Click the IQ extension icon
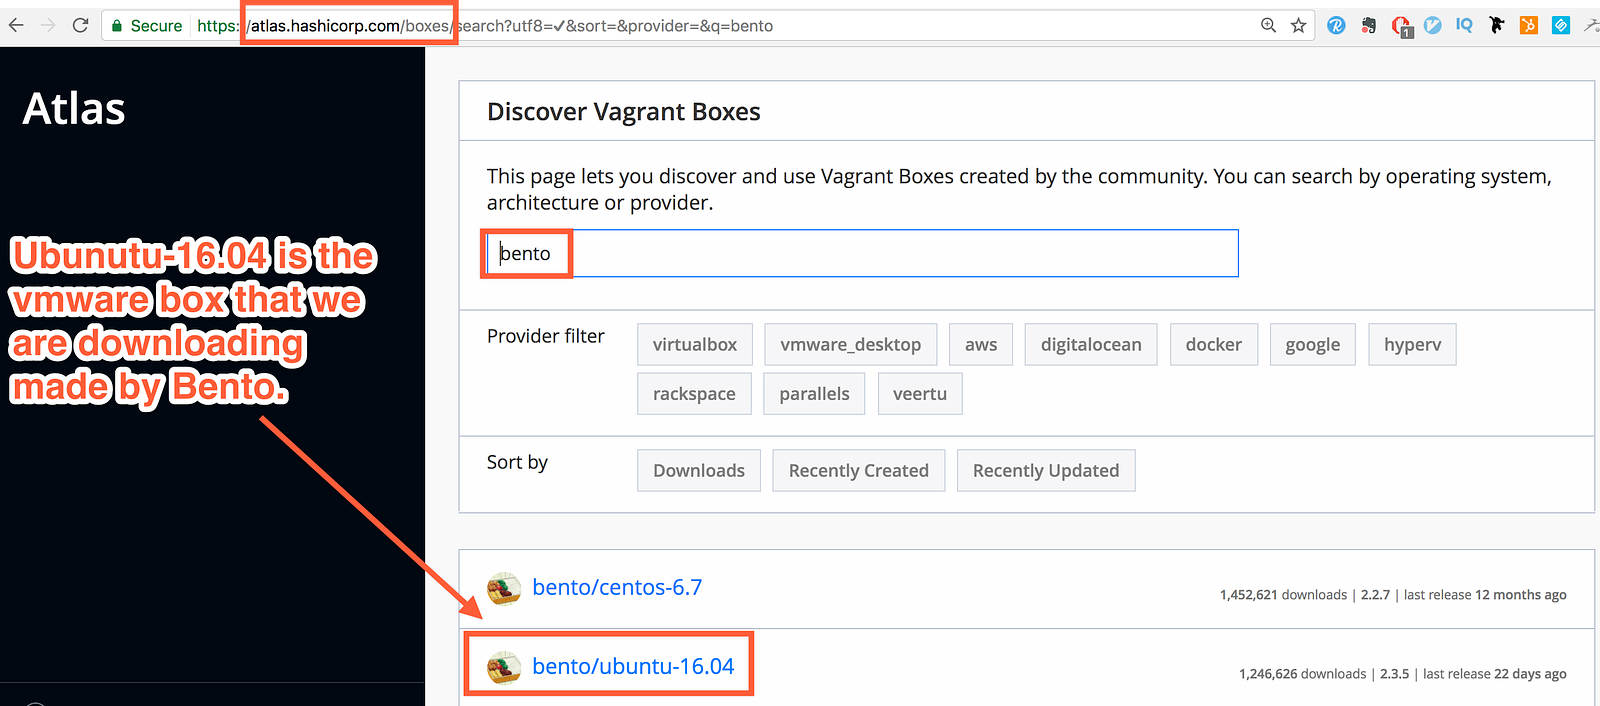The height and width of the screenshot is (706, 1600). [1464, 25]
